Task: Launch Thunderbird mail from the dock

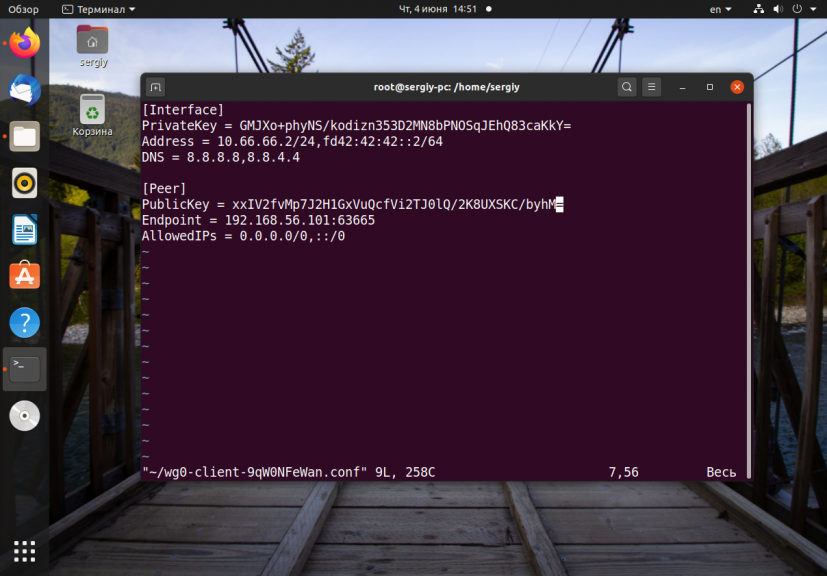Action: tap(25, 90)
